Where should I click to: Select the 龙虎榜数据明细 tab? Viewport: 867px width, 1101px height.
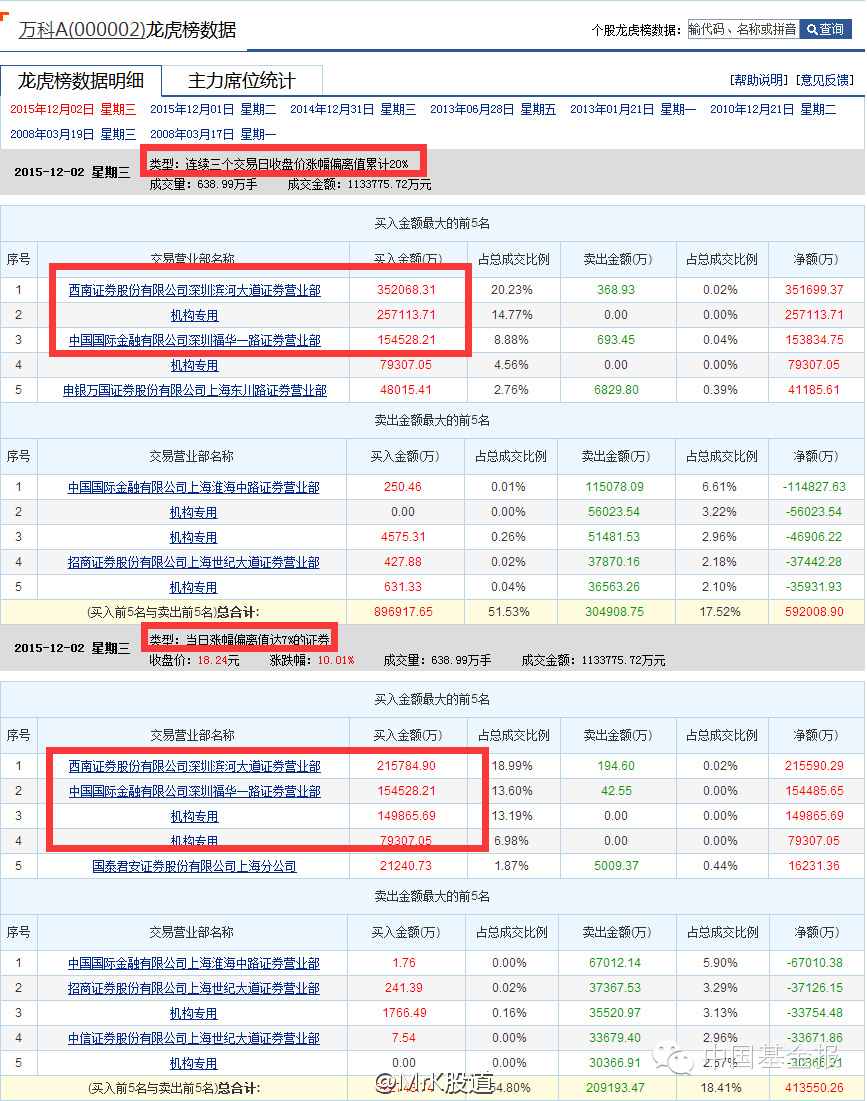(x=82, y=79)
